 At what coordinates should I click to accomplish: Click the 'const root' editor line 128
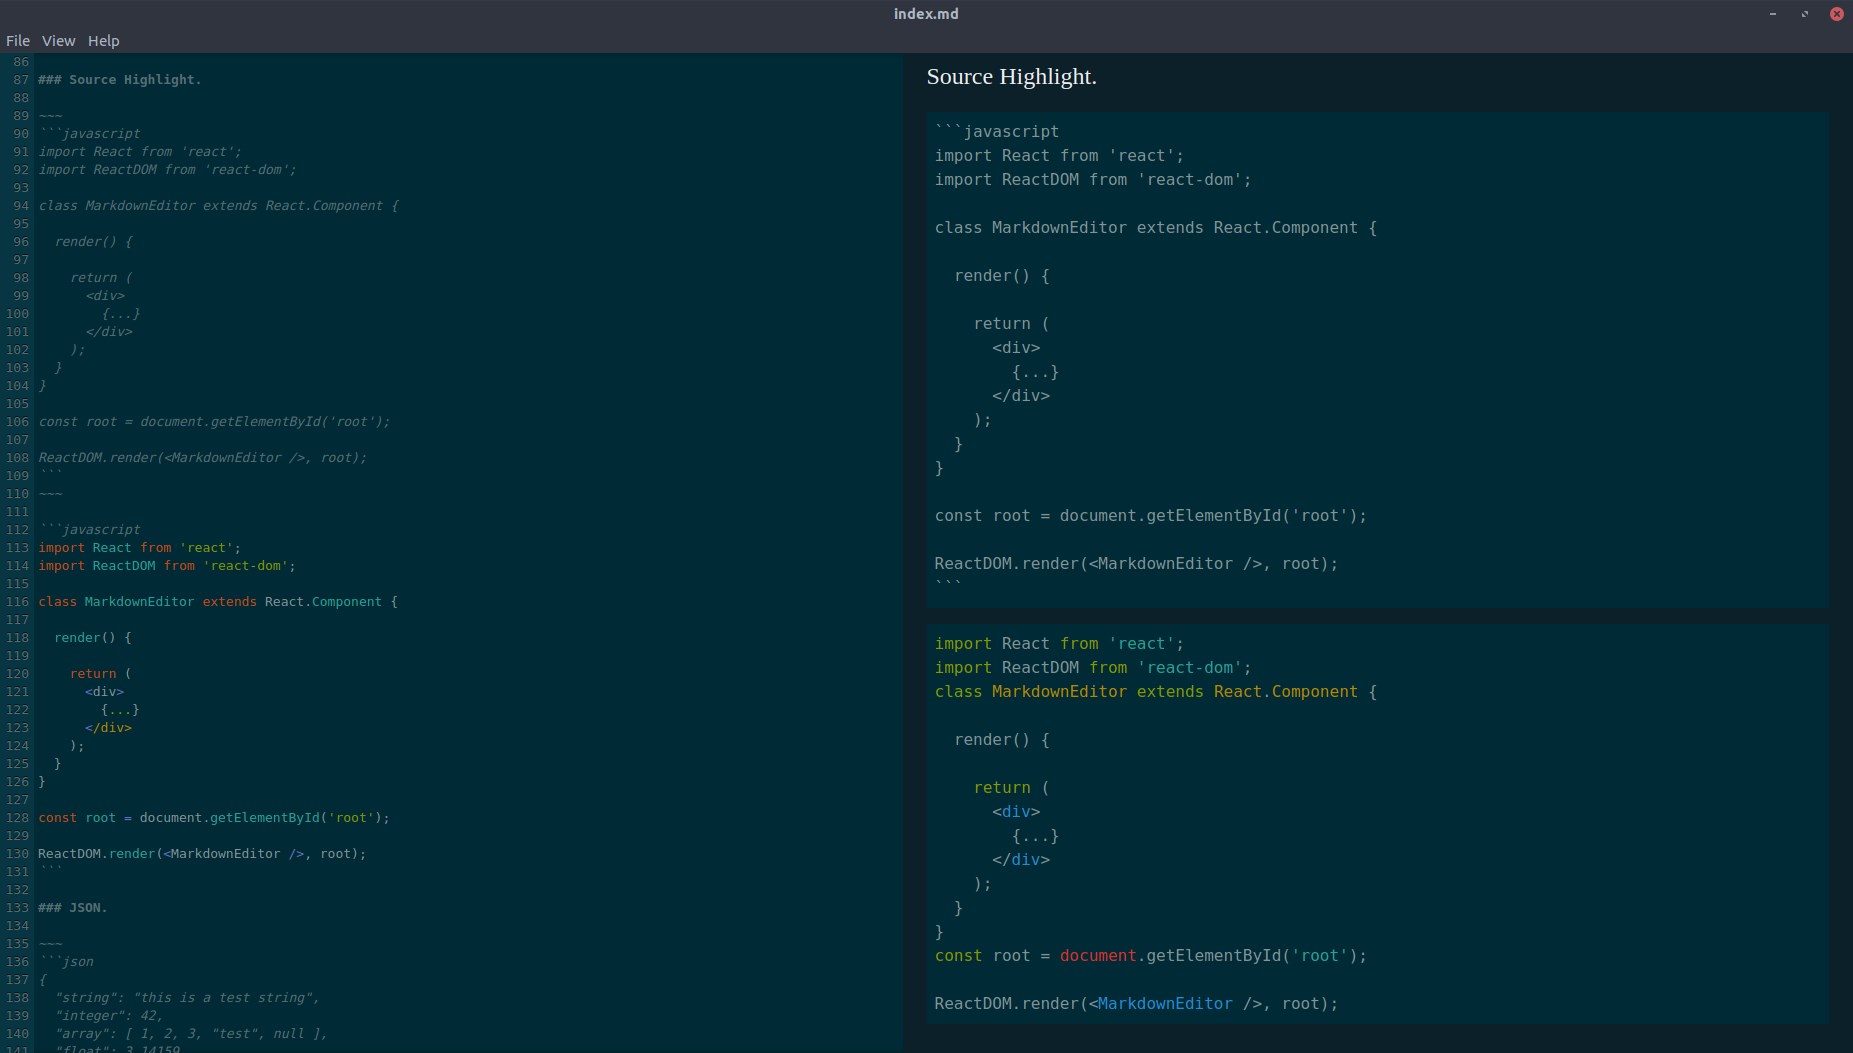pos(214,818)
